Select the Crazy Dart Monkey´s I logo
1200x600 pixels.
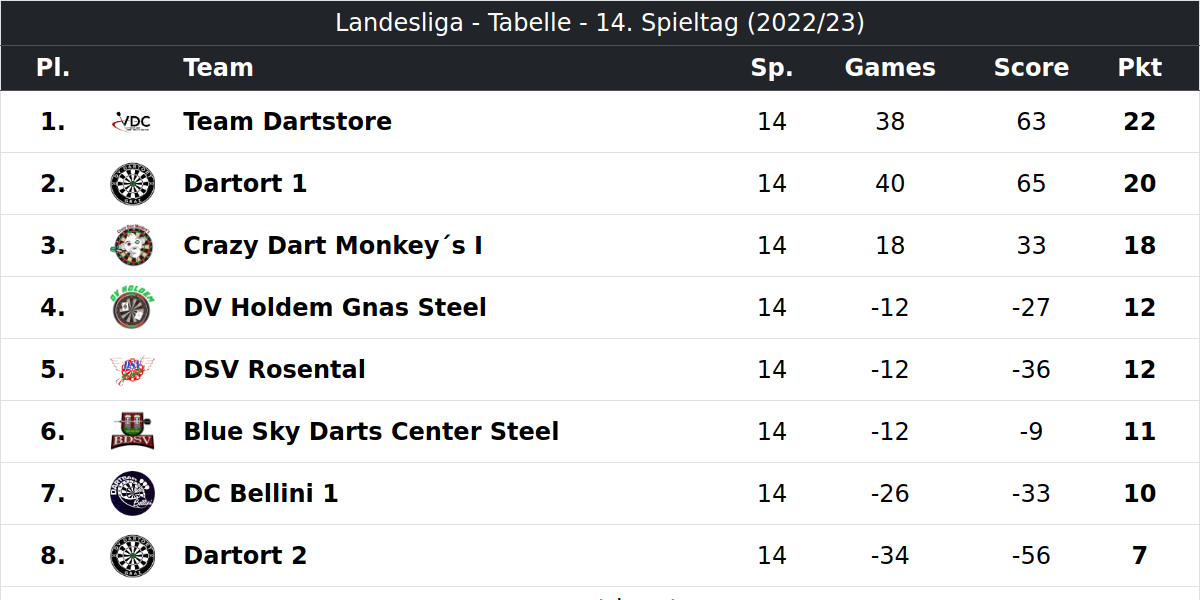(x=132, y=246)
